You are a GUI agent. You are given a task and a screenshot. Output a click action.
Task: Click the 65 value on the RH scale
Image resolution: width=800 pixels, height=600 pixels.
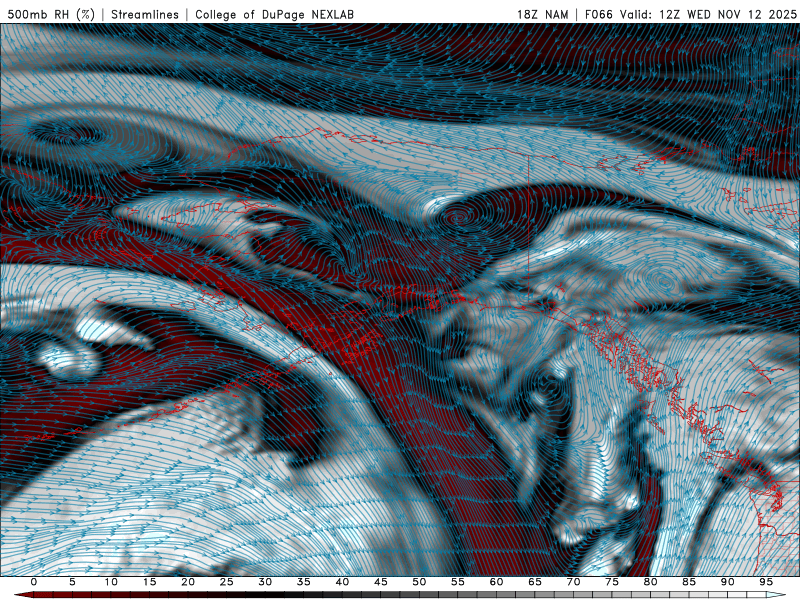[535, 582]
